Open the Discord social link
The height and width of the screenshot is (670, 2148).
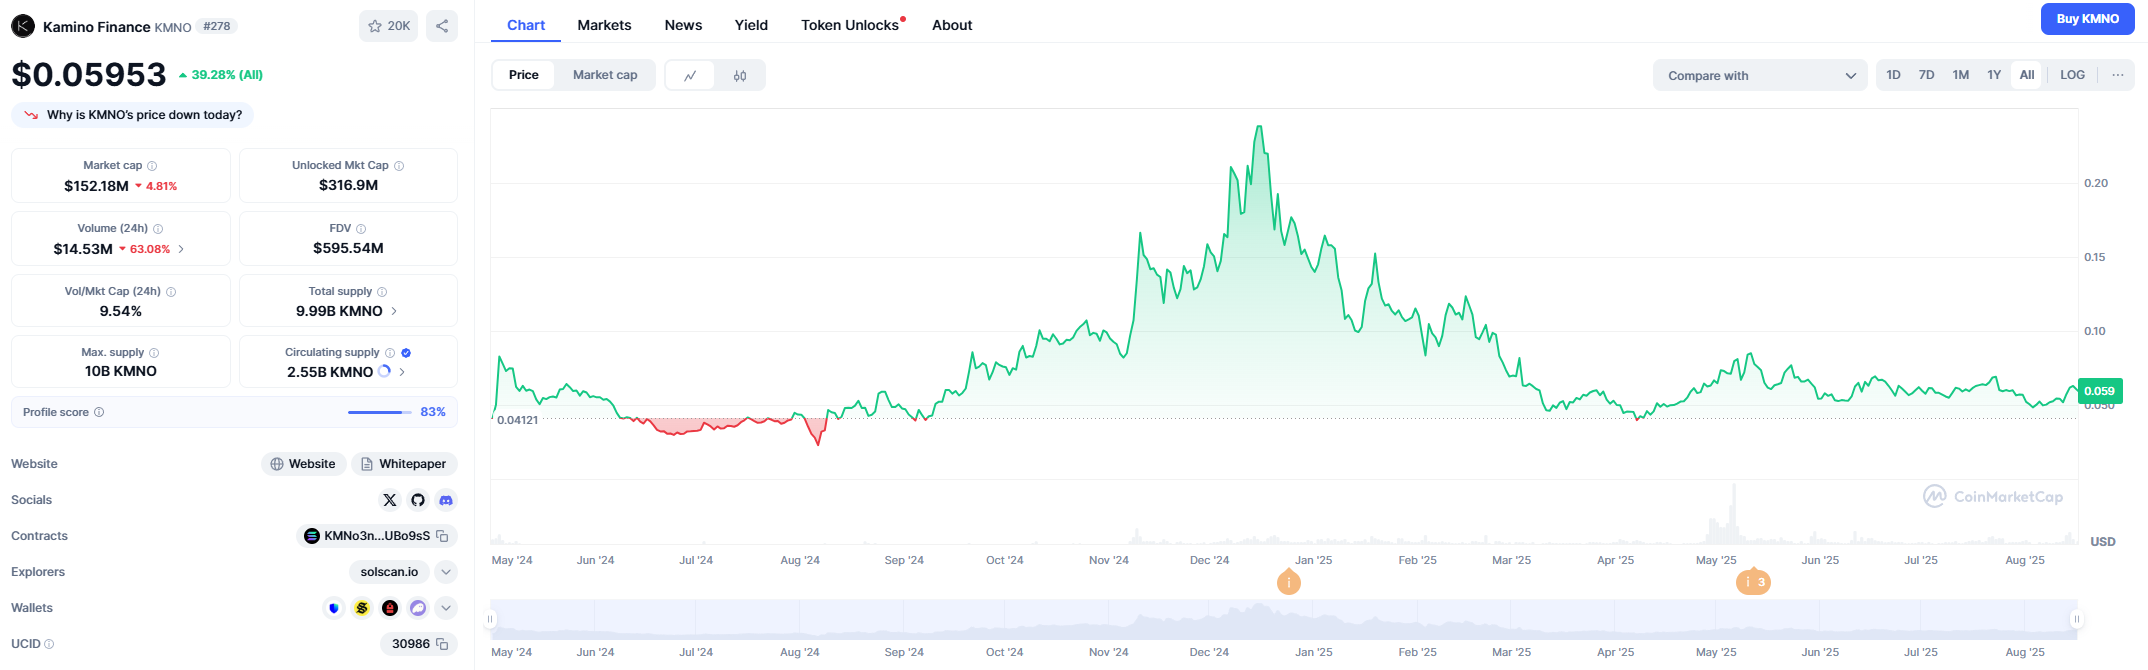tap(446, 500)
